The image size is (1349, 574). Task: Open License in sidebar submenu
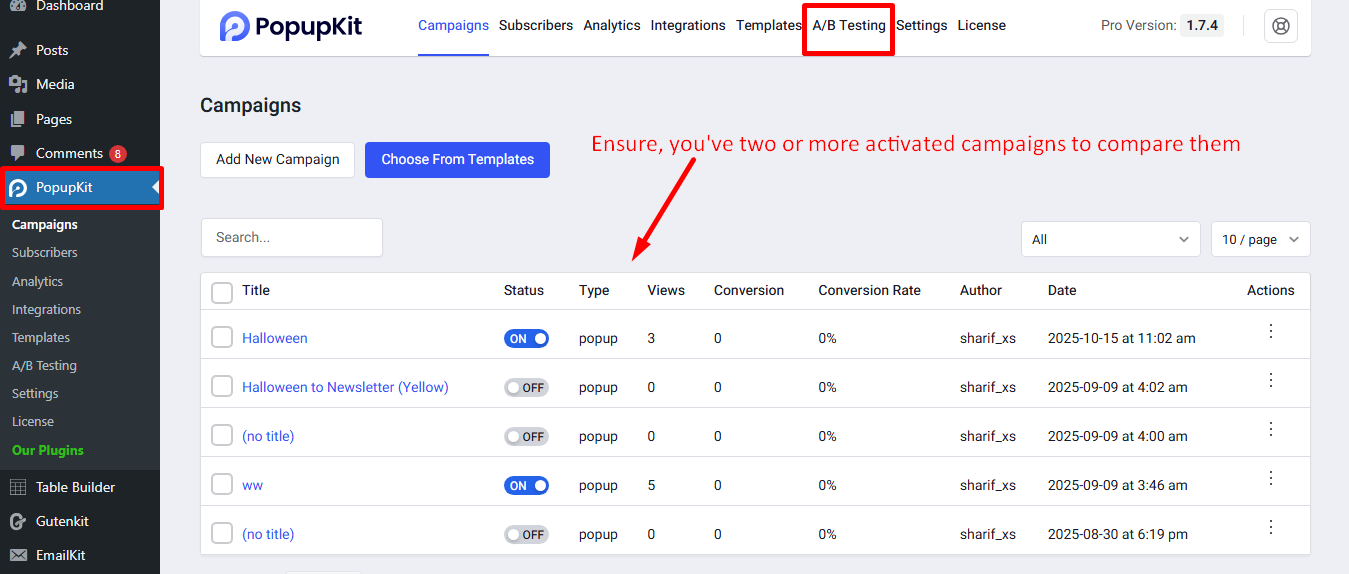coord(33,422)
